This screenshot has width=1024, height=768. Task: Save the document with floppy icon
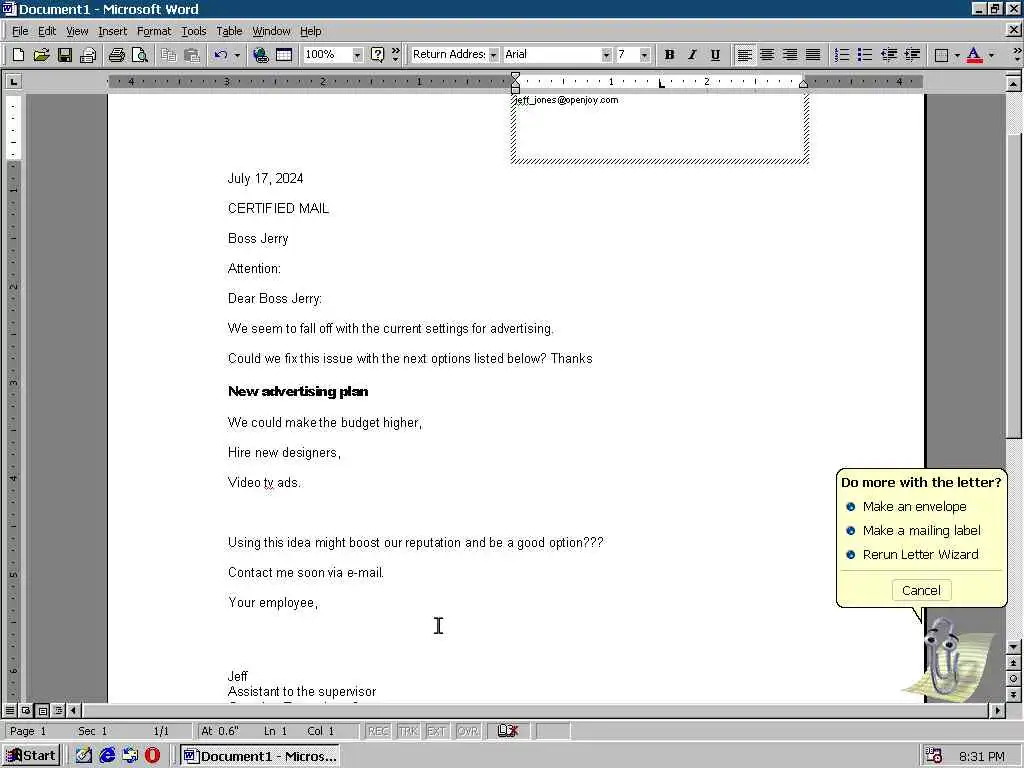point(64,55)
